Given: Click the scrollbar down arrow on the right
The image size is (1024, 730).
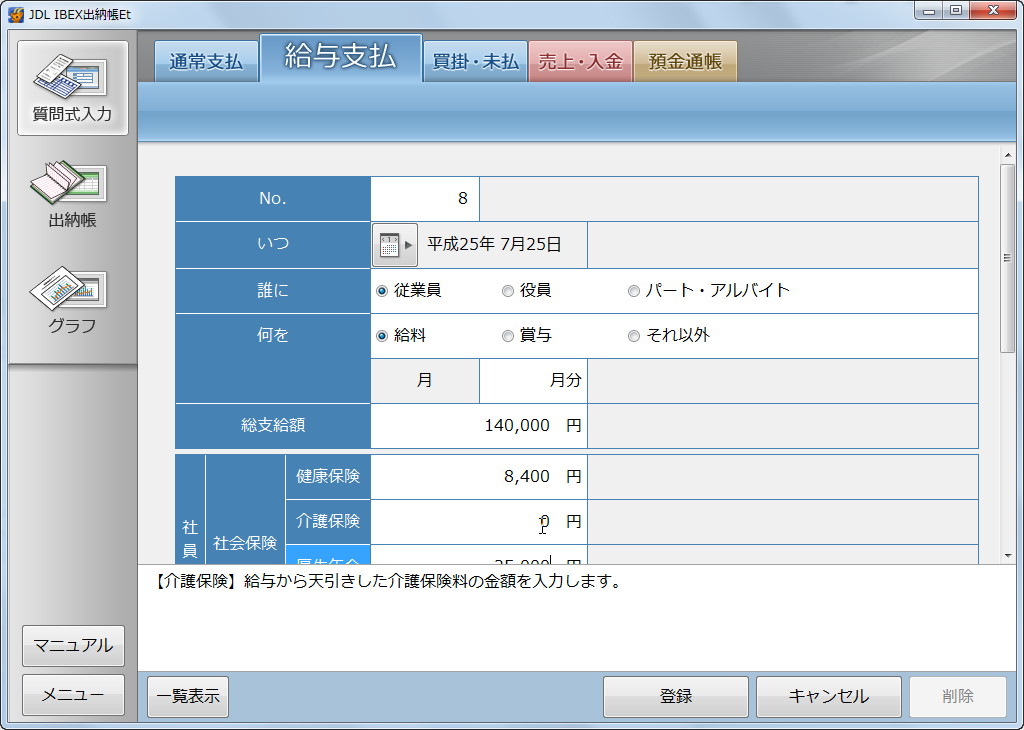Looking at the screenshot, I should [1009, 556].
